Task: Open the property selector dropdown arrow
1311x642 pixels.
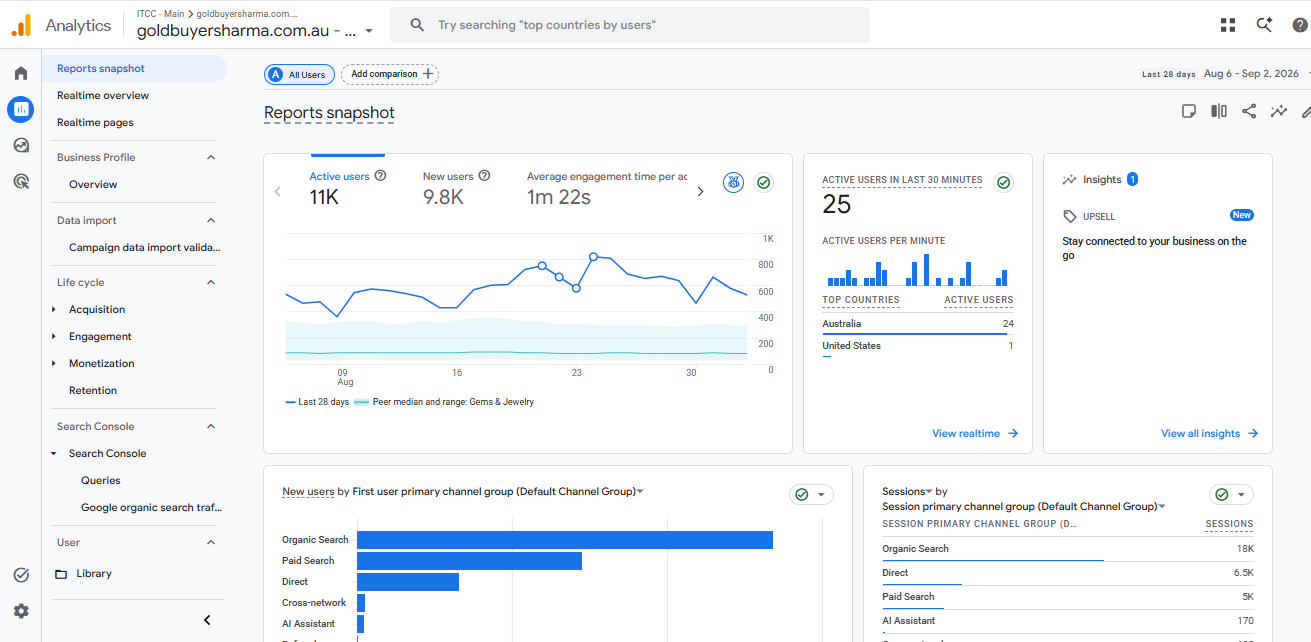Action: pyautogui.click(x=369, y=31)
